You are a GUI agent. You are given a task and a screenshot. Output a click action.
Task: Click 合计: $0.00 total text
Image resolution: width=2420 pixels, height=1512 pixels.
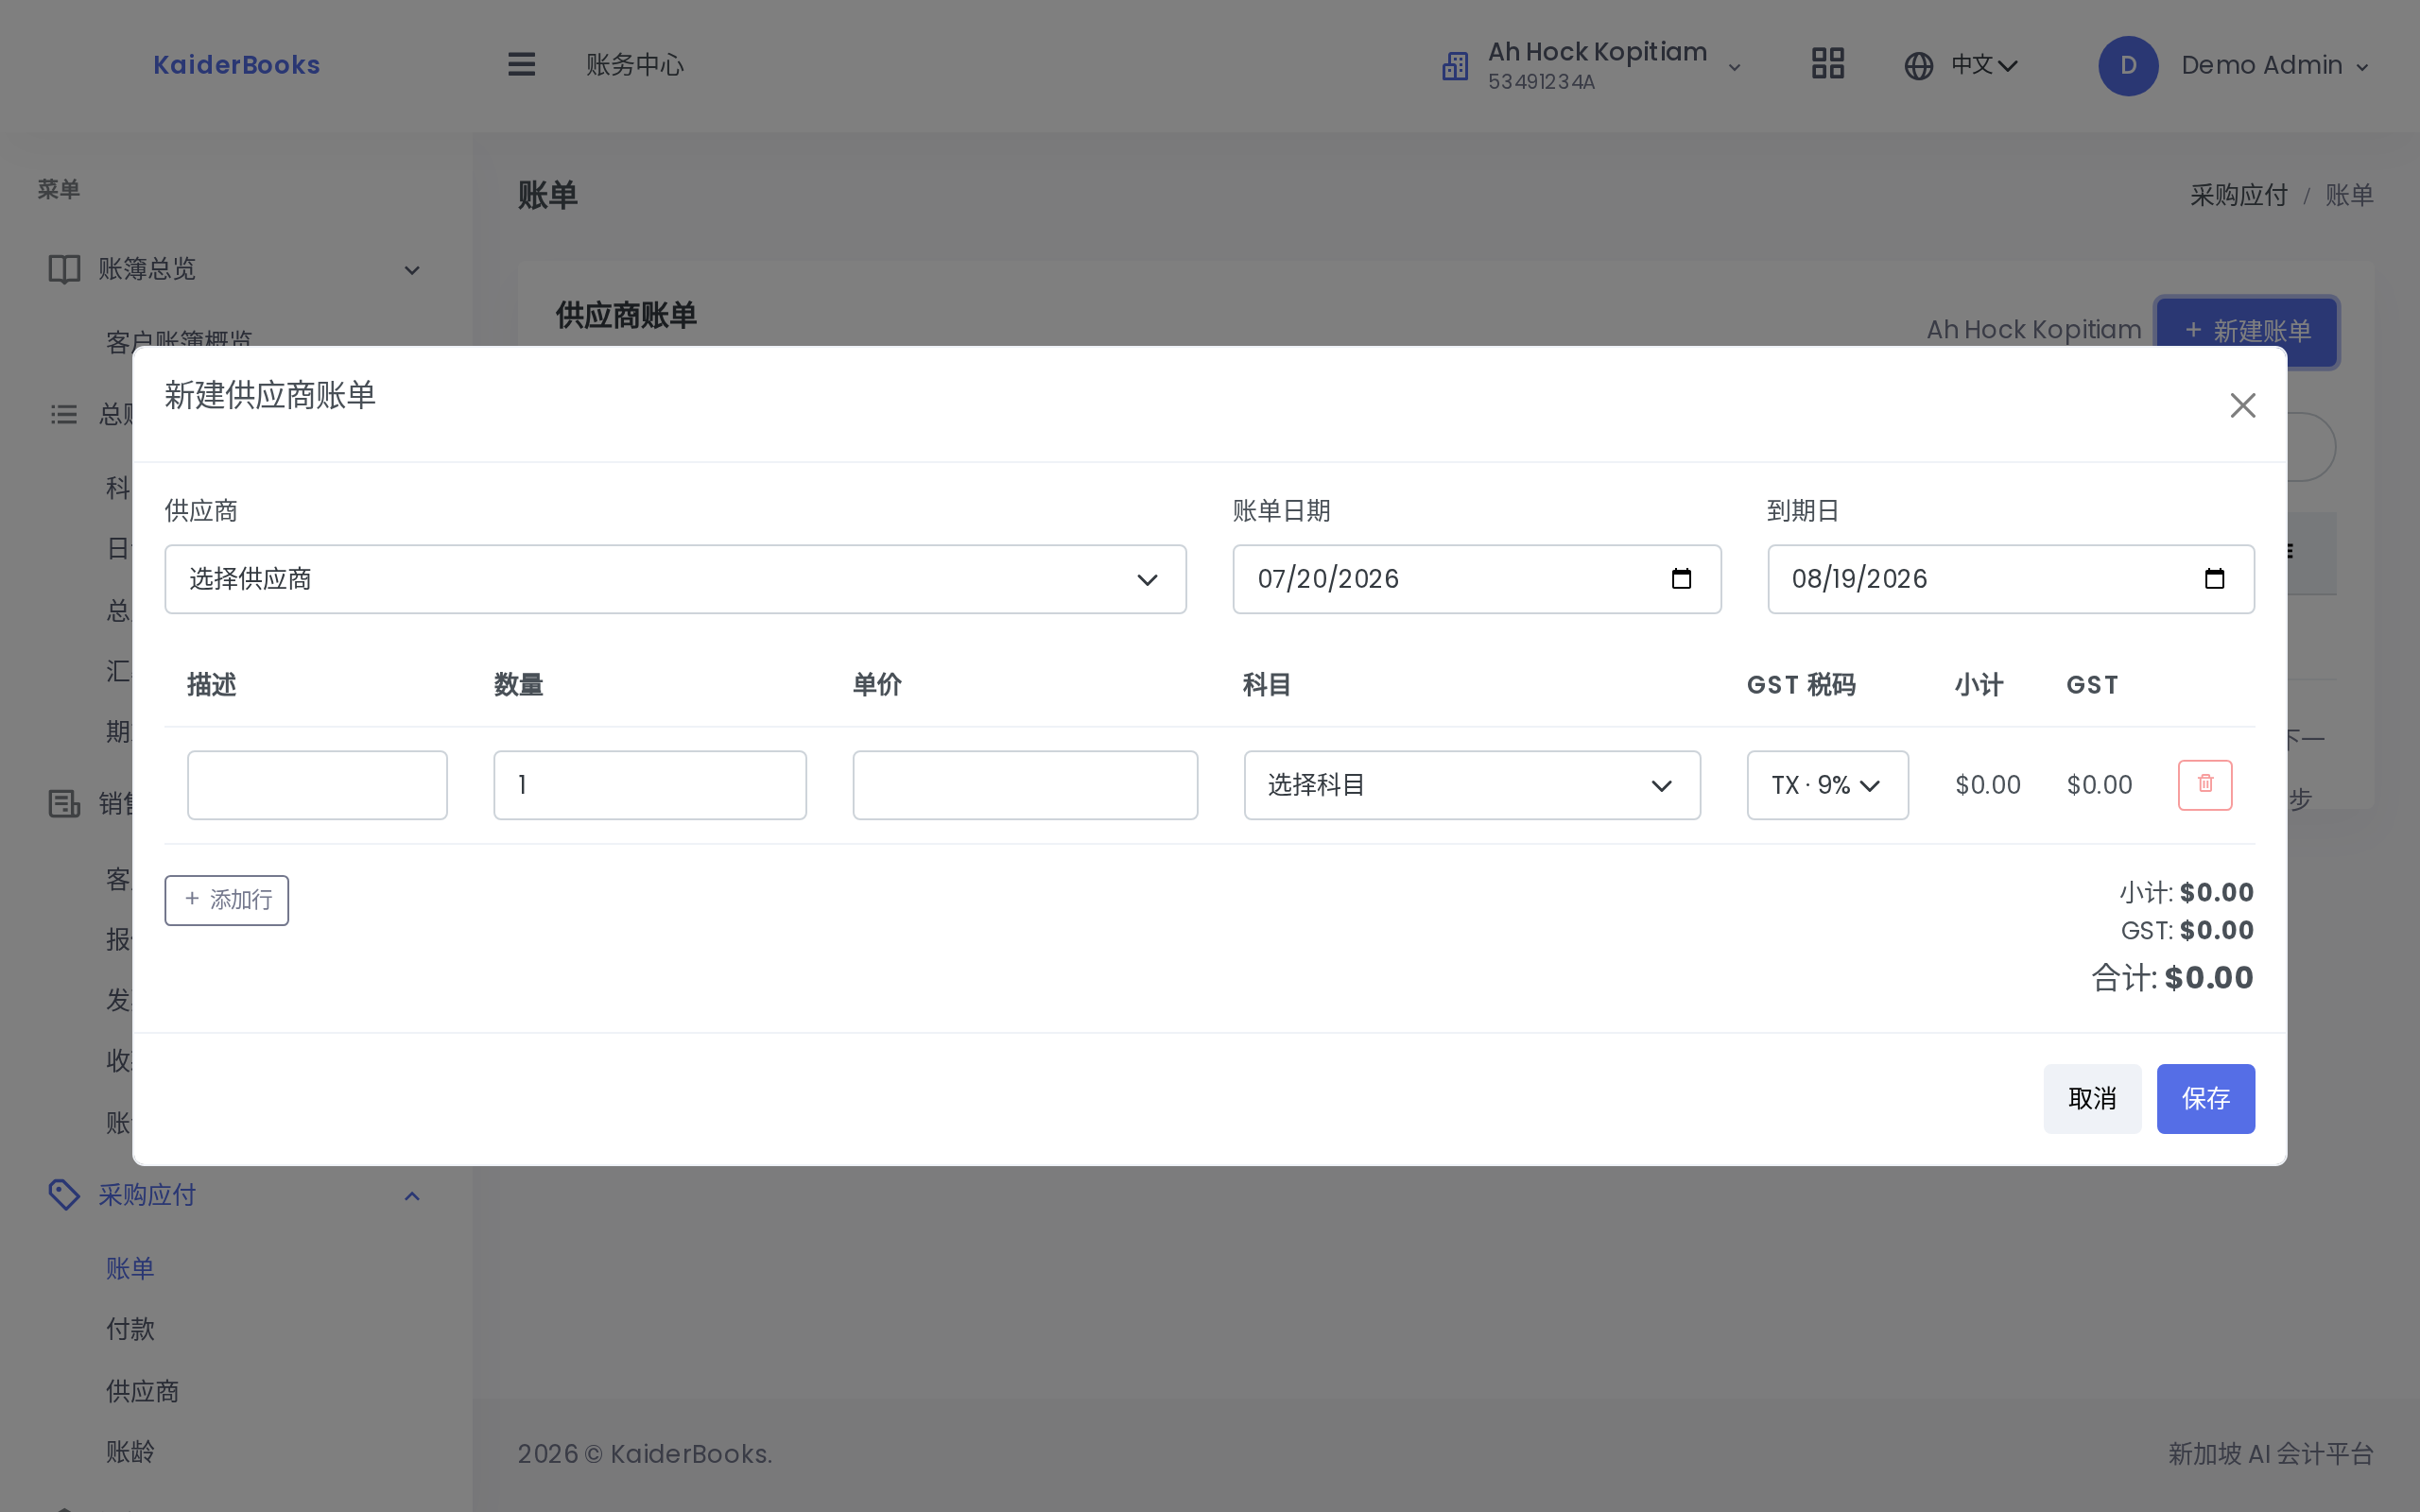click(x=2172, y=977)
